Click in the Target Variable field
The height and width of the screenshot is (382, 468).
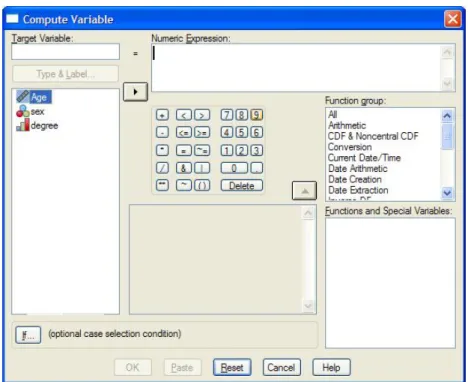[x=65, y=52]
